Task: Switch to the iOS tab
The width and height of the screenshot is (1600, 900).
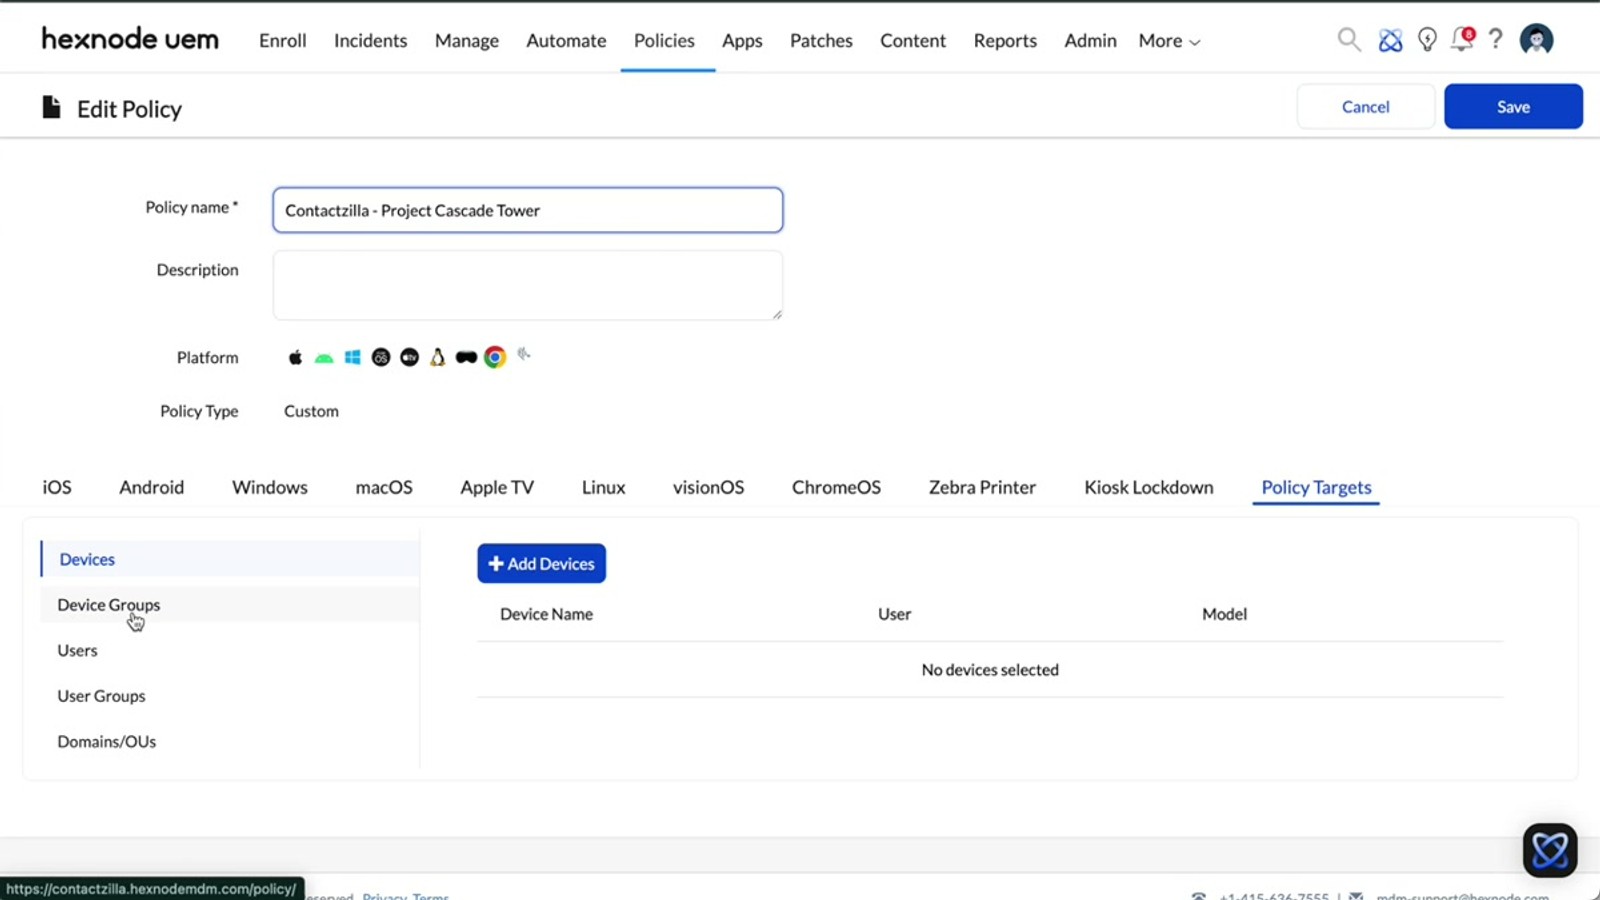Action: point(57,487)
